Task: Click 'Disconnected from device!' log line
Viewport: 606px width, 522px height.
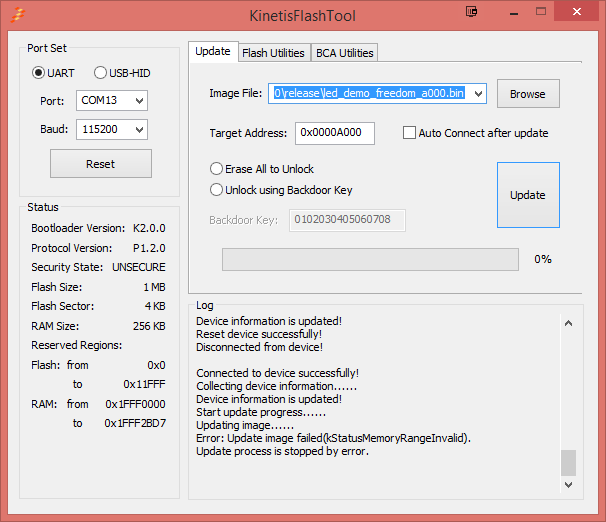Action: (259, 347)
